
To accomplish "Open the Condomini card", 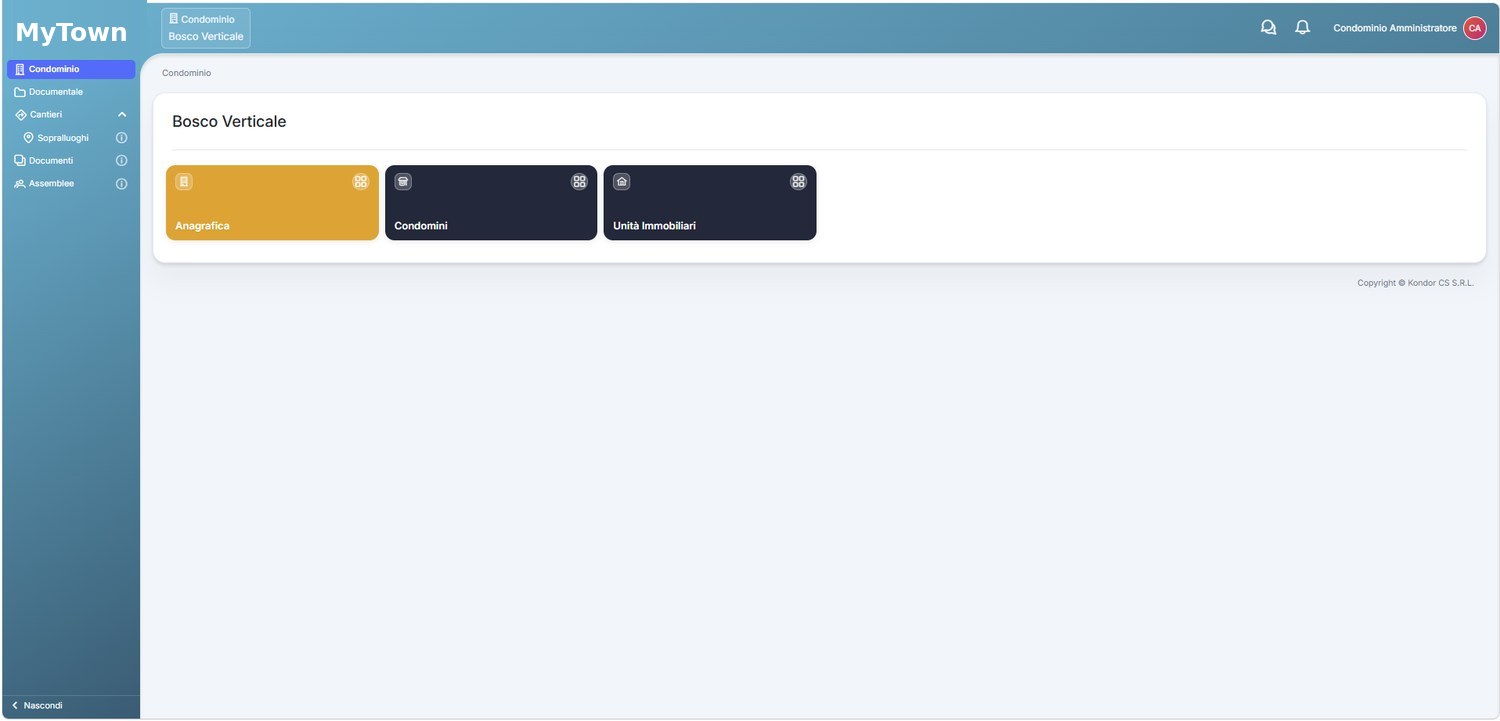I will coord(491,203).
